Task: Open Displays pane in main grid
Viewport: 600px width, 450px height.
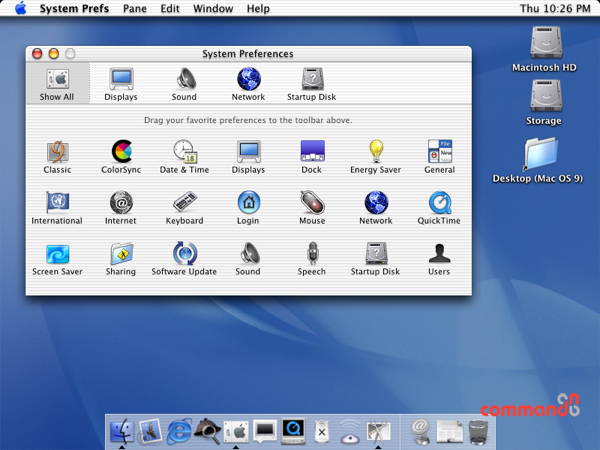Action: (x=248, y=157)
